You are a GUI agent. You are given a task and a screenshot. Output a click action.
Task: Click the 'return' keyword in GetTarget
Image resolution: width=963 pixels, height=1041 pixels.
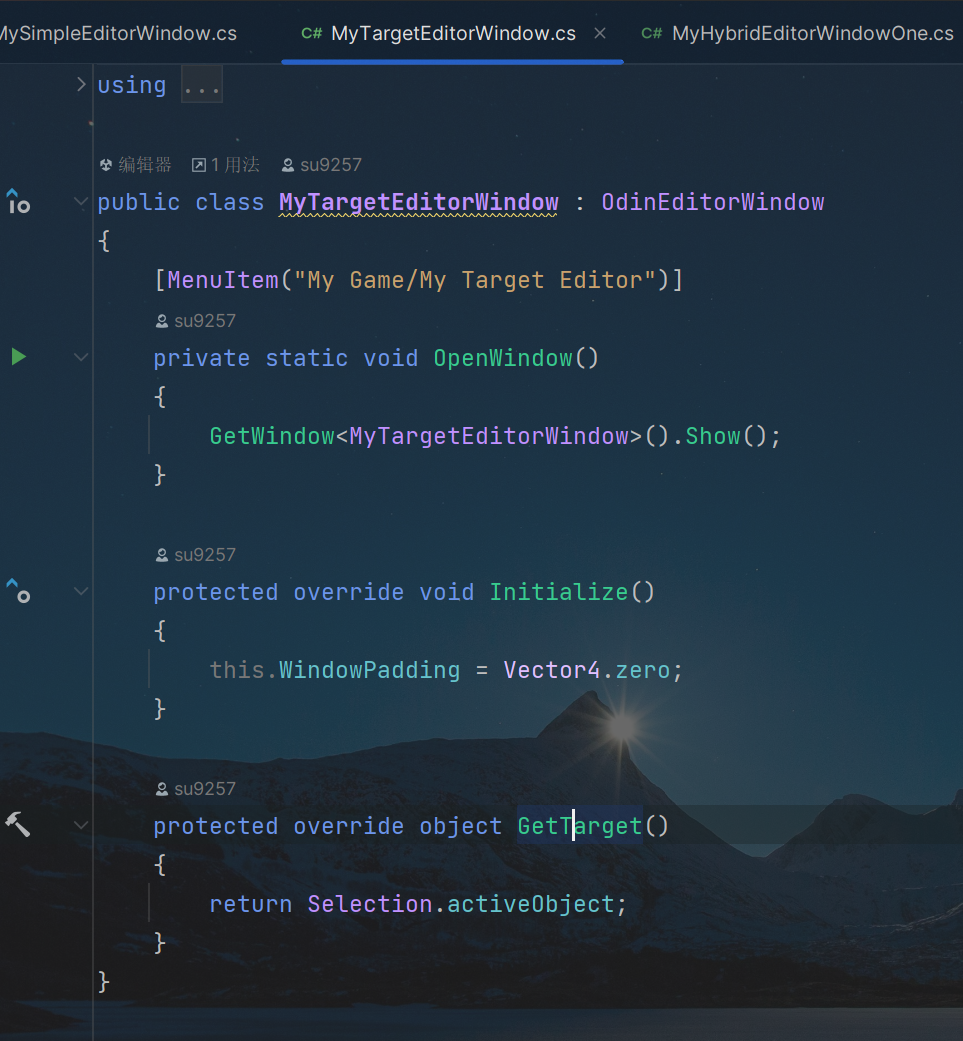click(x=251, y=904)
